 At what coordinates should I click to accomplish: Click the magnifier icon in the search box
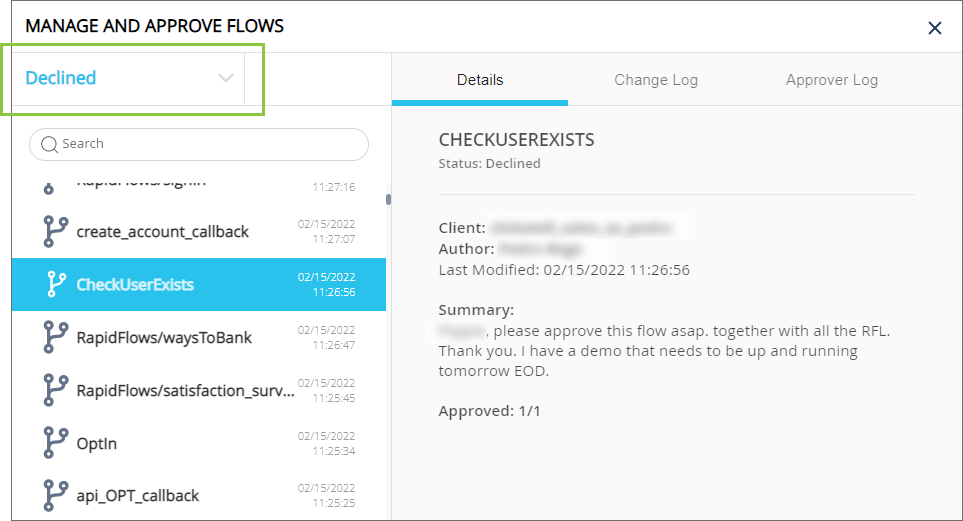(49, 144)
